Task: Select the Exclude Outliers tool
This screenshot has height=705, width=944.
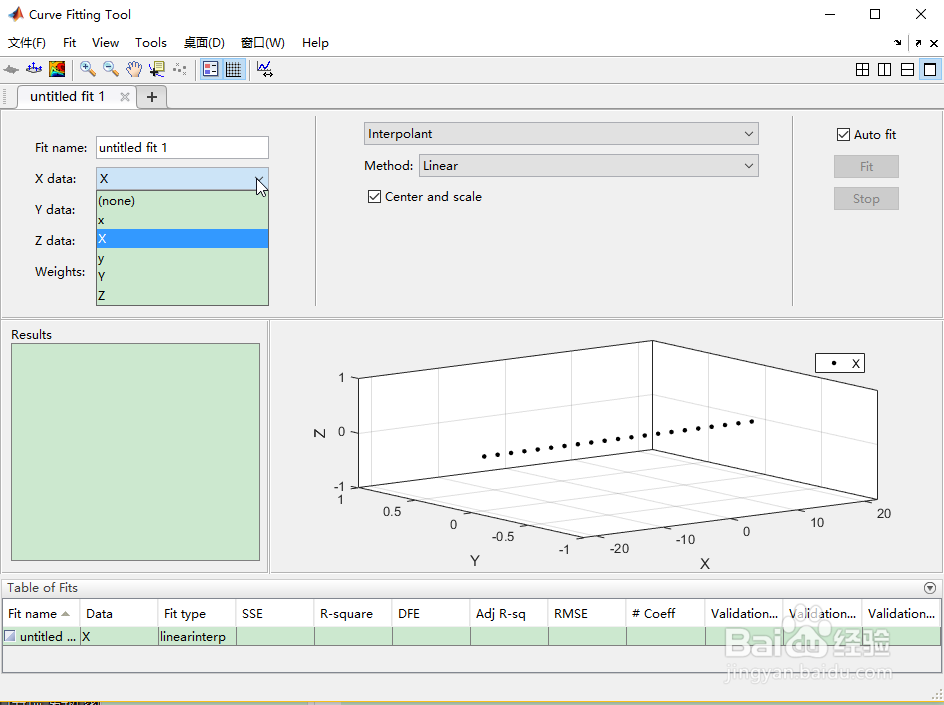Action: coord(179,69)
